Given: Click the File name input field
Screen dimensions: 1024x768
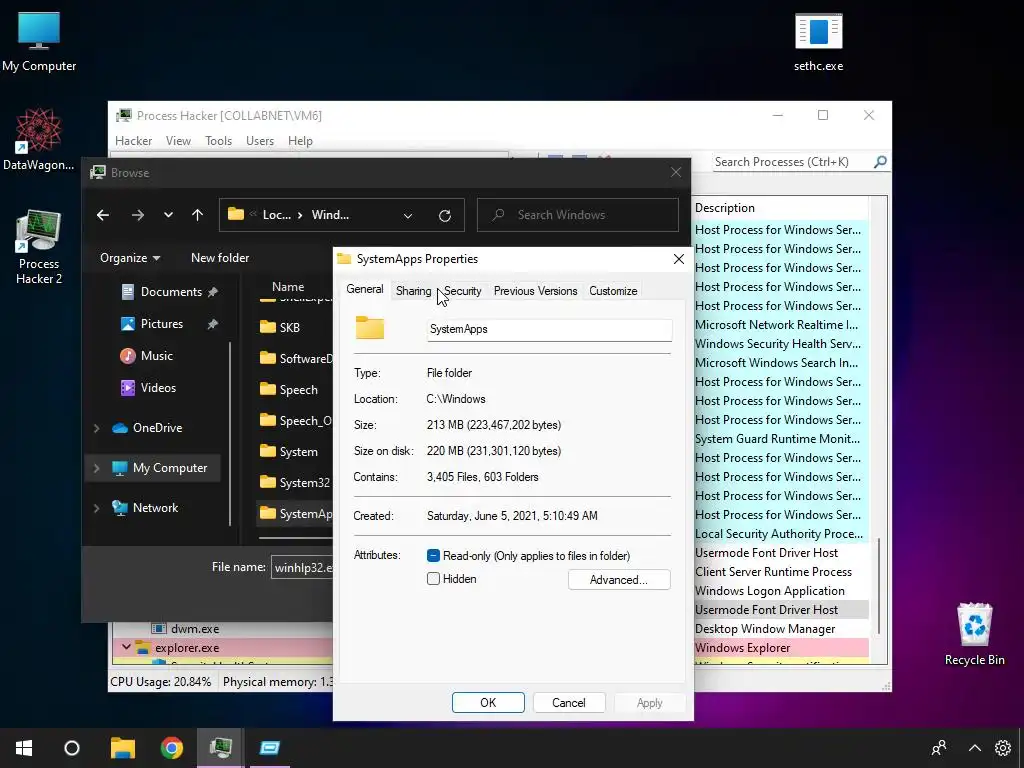Looking at the screenshot, I should pos(303,568).
